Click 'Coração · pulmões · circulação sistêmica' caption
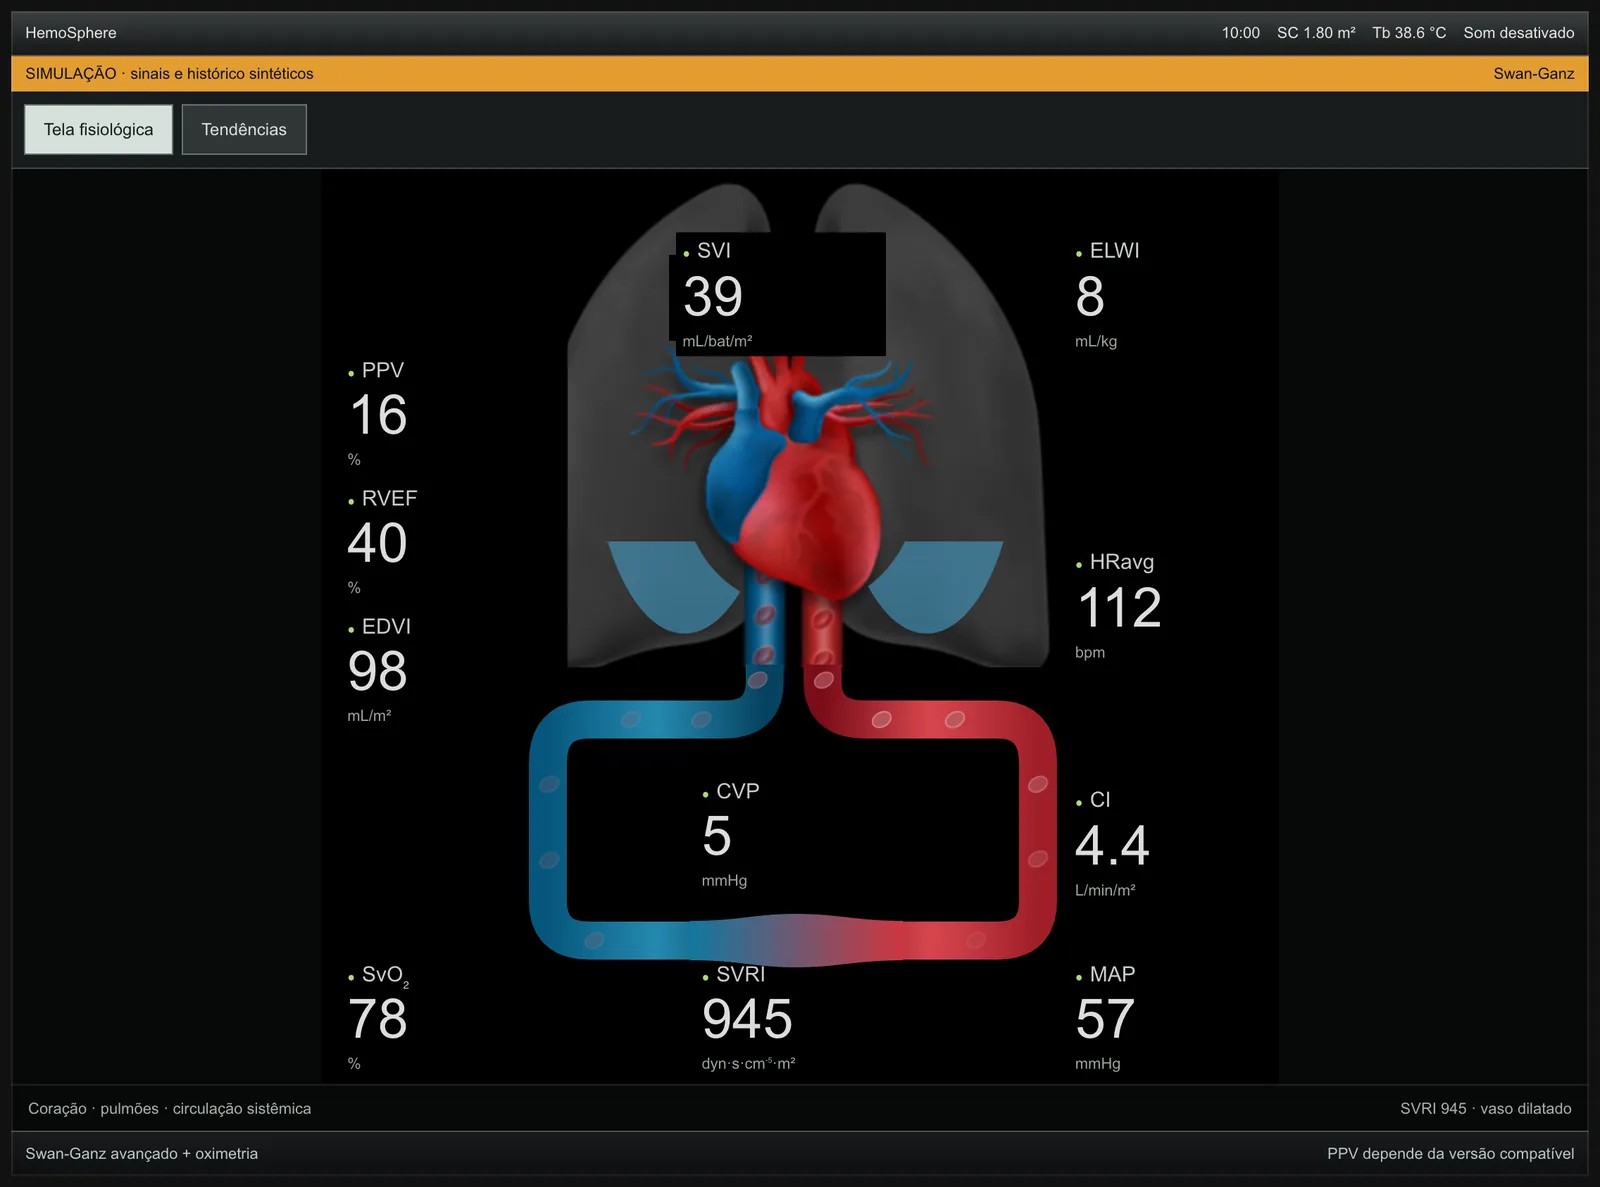Image resolution: width=1600 pixels, height=1187 pixels. [x=169, y=1108]
